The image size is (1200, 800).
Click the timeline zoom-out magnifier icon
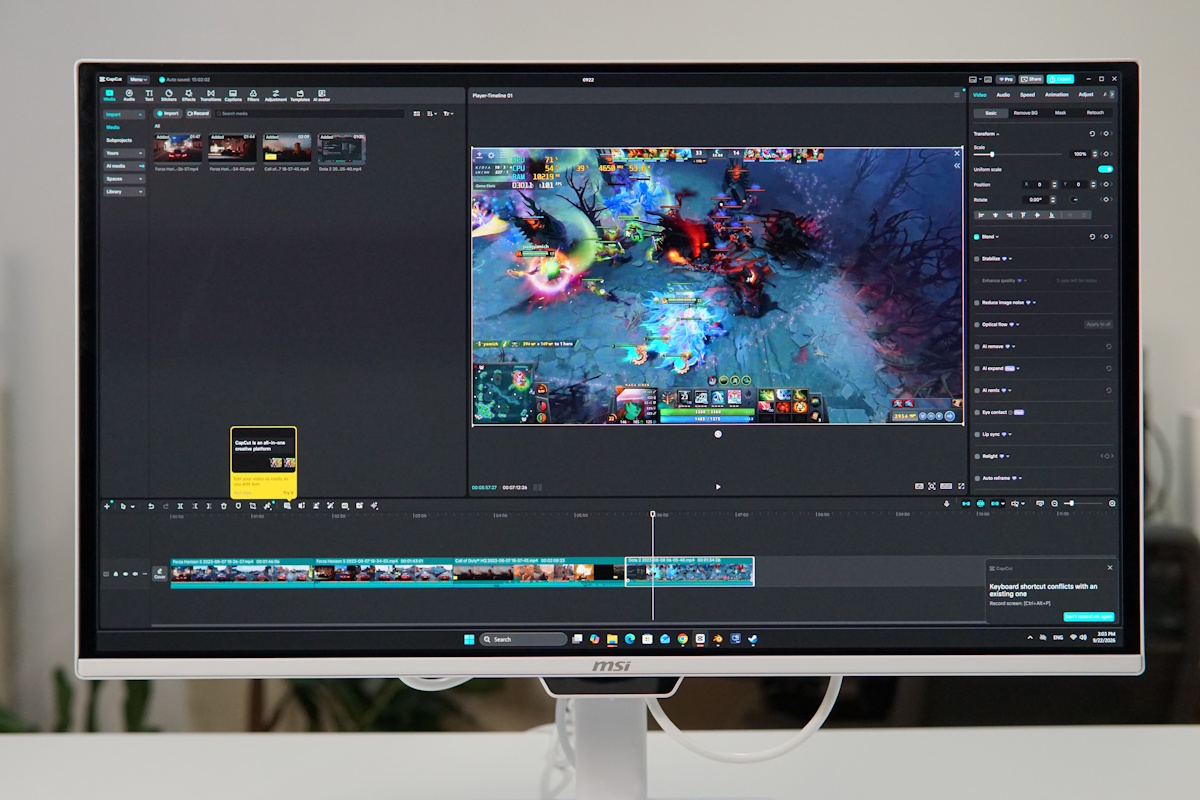(1054, 503)
